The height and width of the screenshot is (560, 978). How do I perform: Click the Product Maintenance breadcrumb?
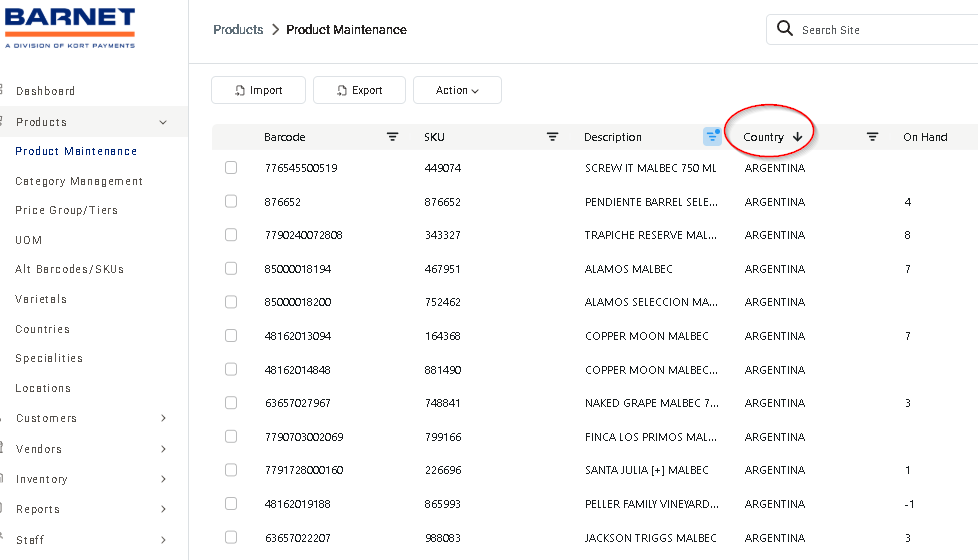point(346,29)
